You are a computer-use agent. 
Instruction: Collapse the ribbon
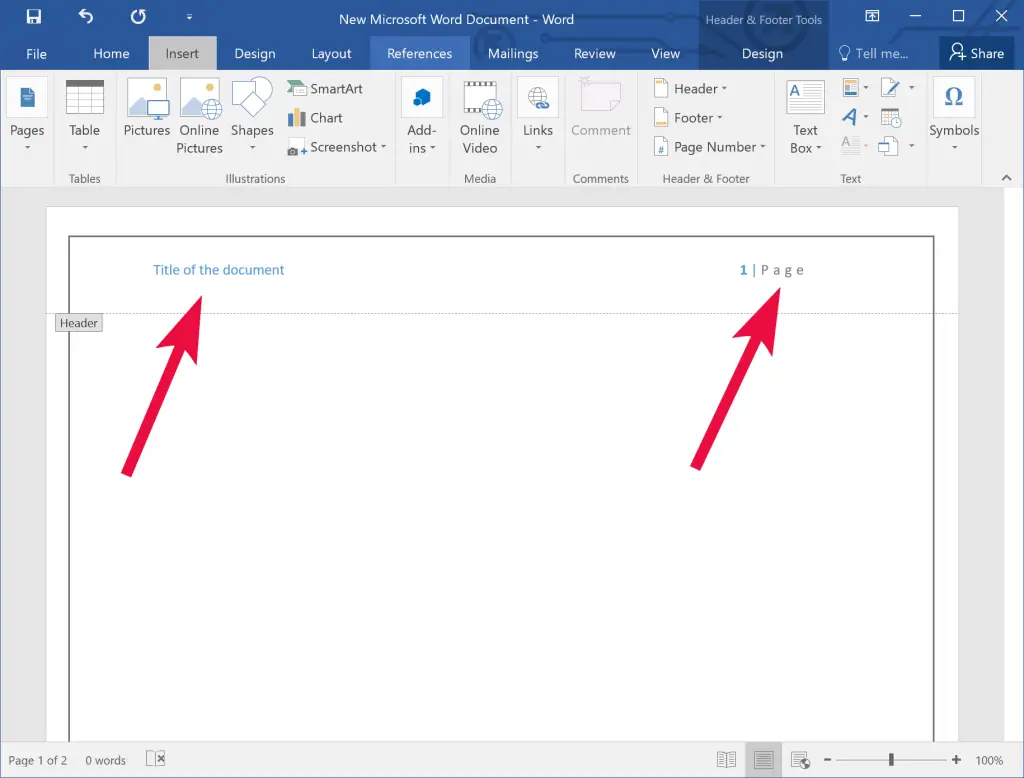[x=1007, y=178]
